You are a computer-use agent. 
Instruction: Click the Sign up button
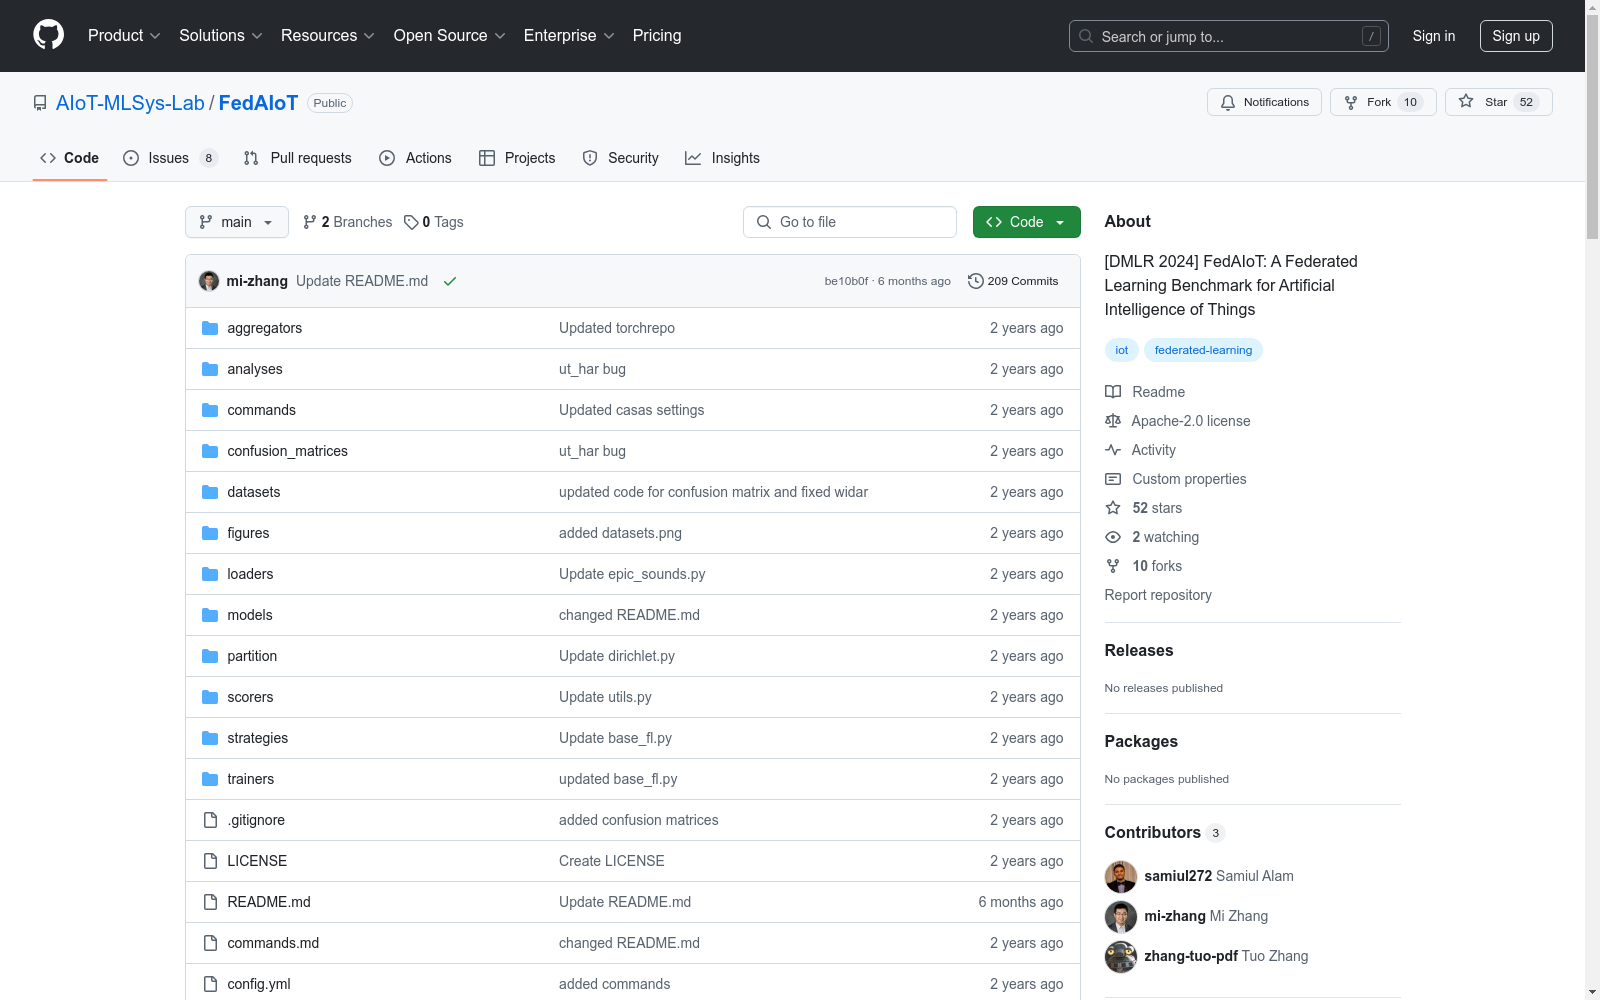1516,36
